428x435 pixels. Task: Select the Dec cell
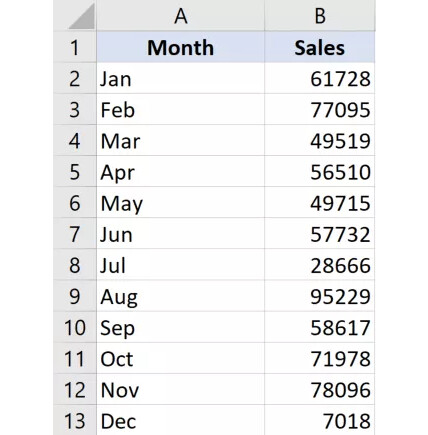coord(181,420)
